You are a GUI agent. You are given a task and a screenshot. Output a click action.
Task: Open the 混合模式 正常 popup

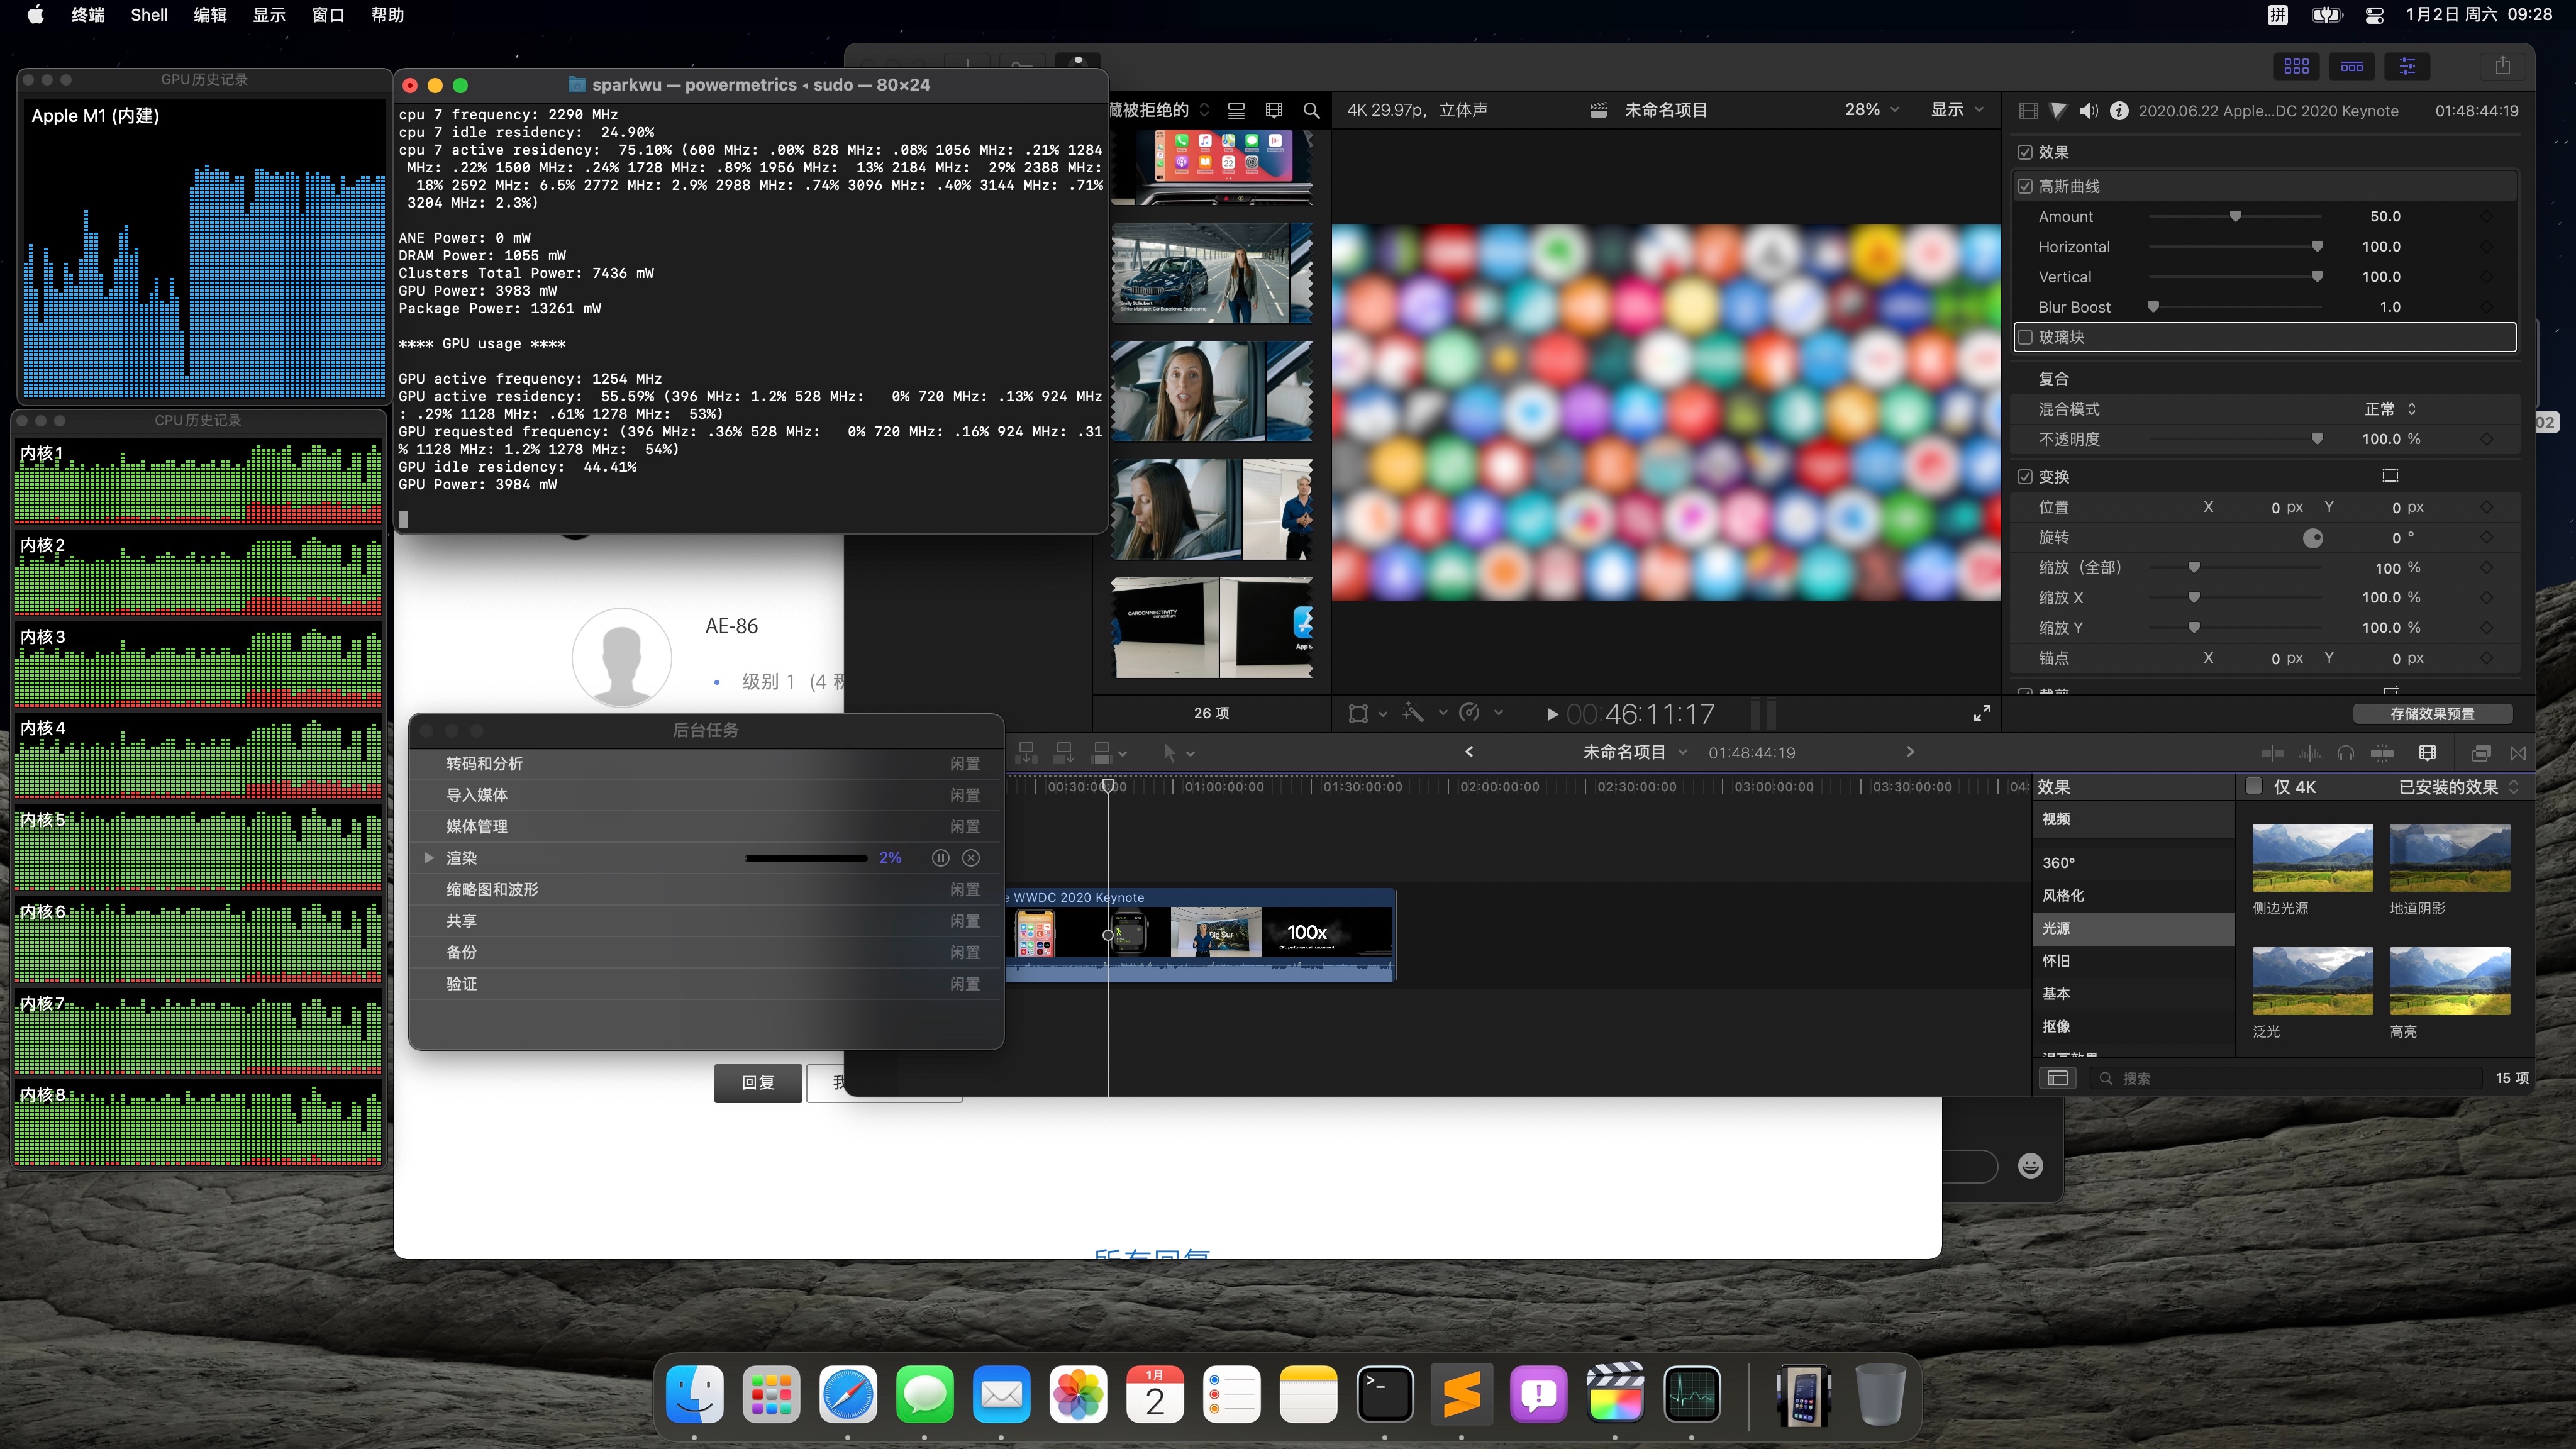point(2390,409)
